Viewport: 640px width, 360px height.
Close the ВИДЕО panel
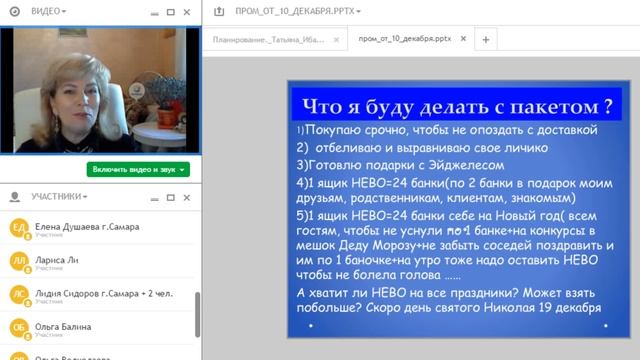[x=187, y=12]
